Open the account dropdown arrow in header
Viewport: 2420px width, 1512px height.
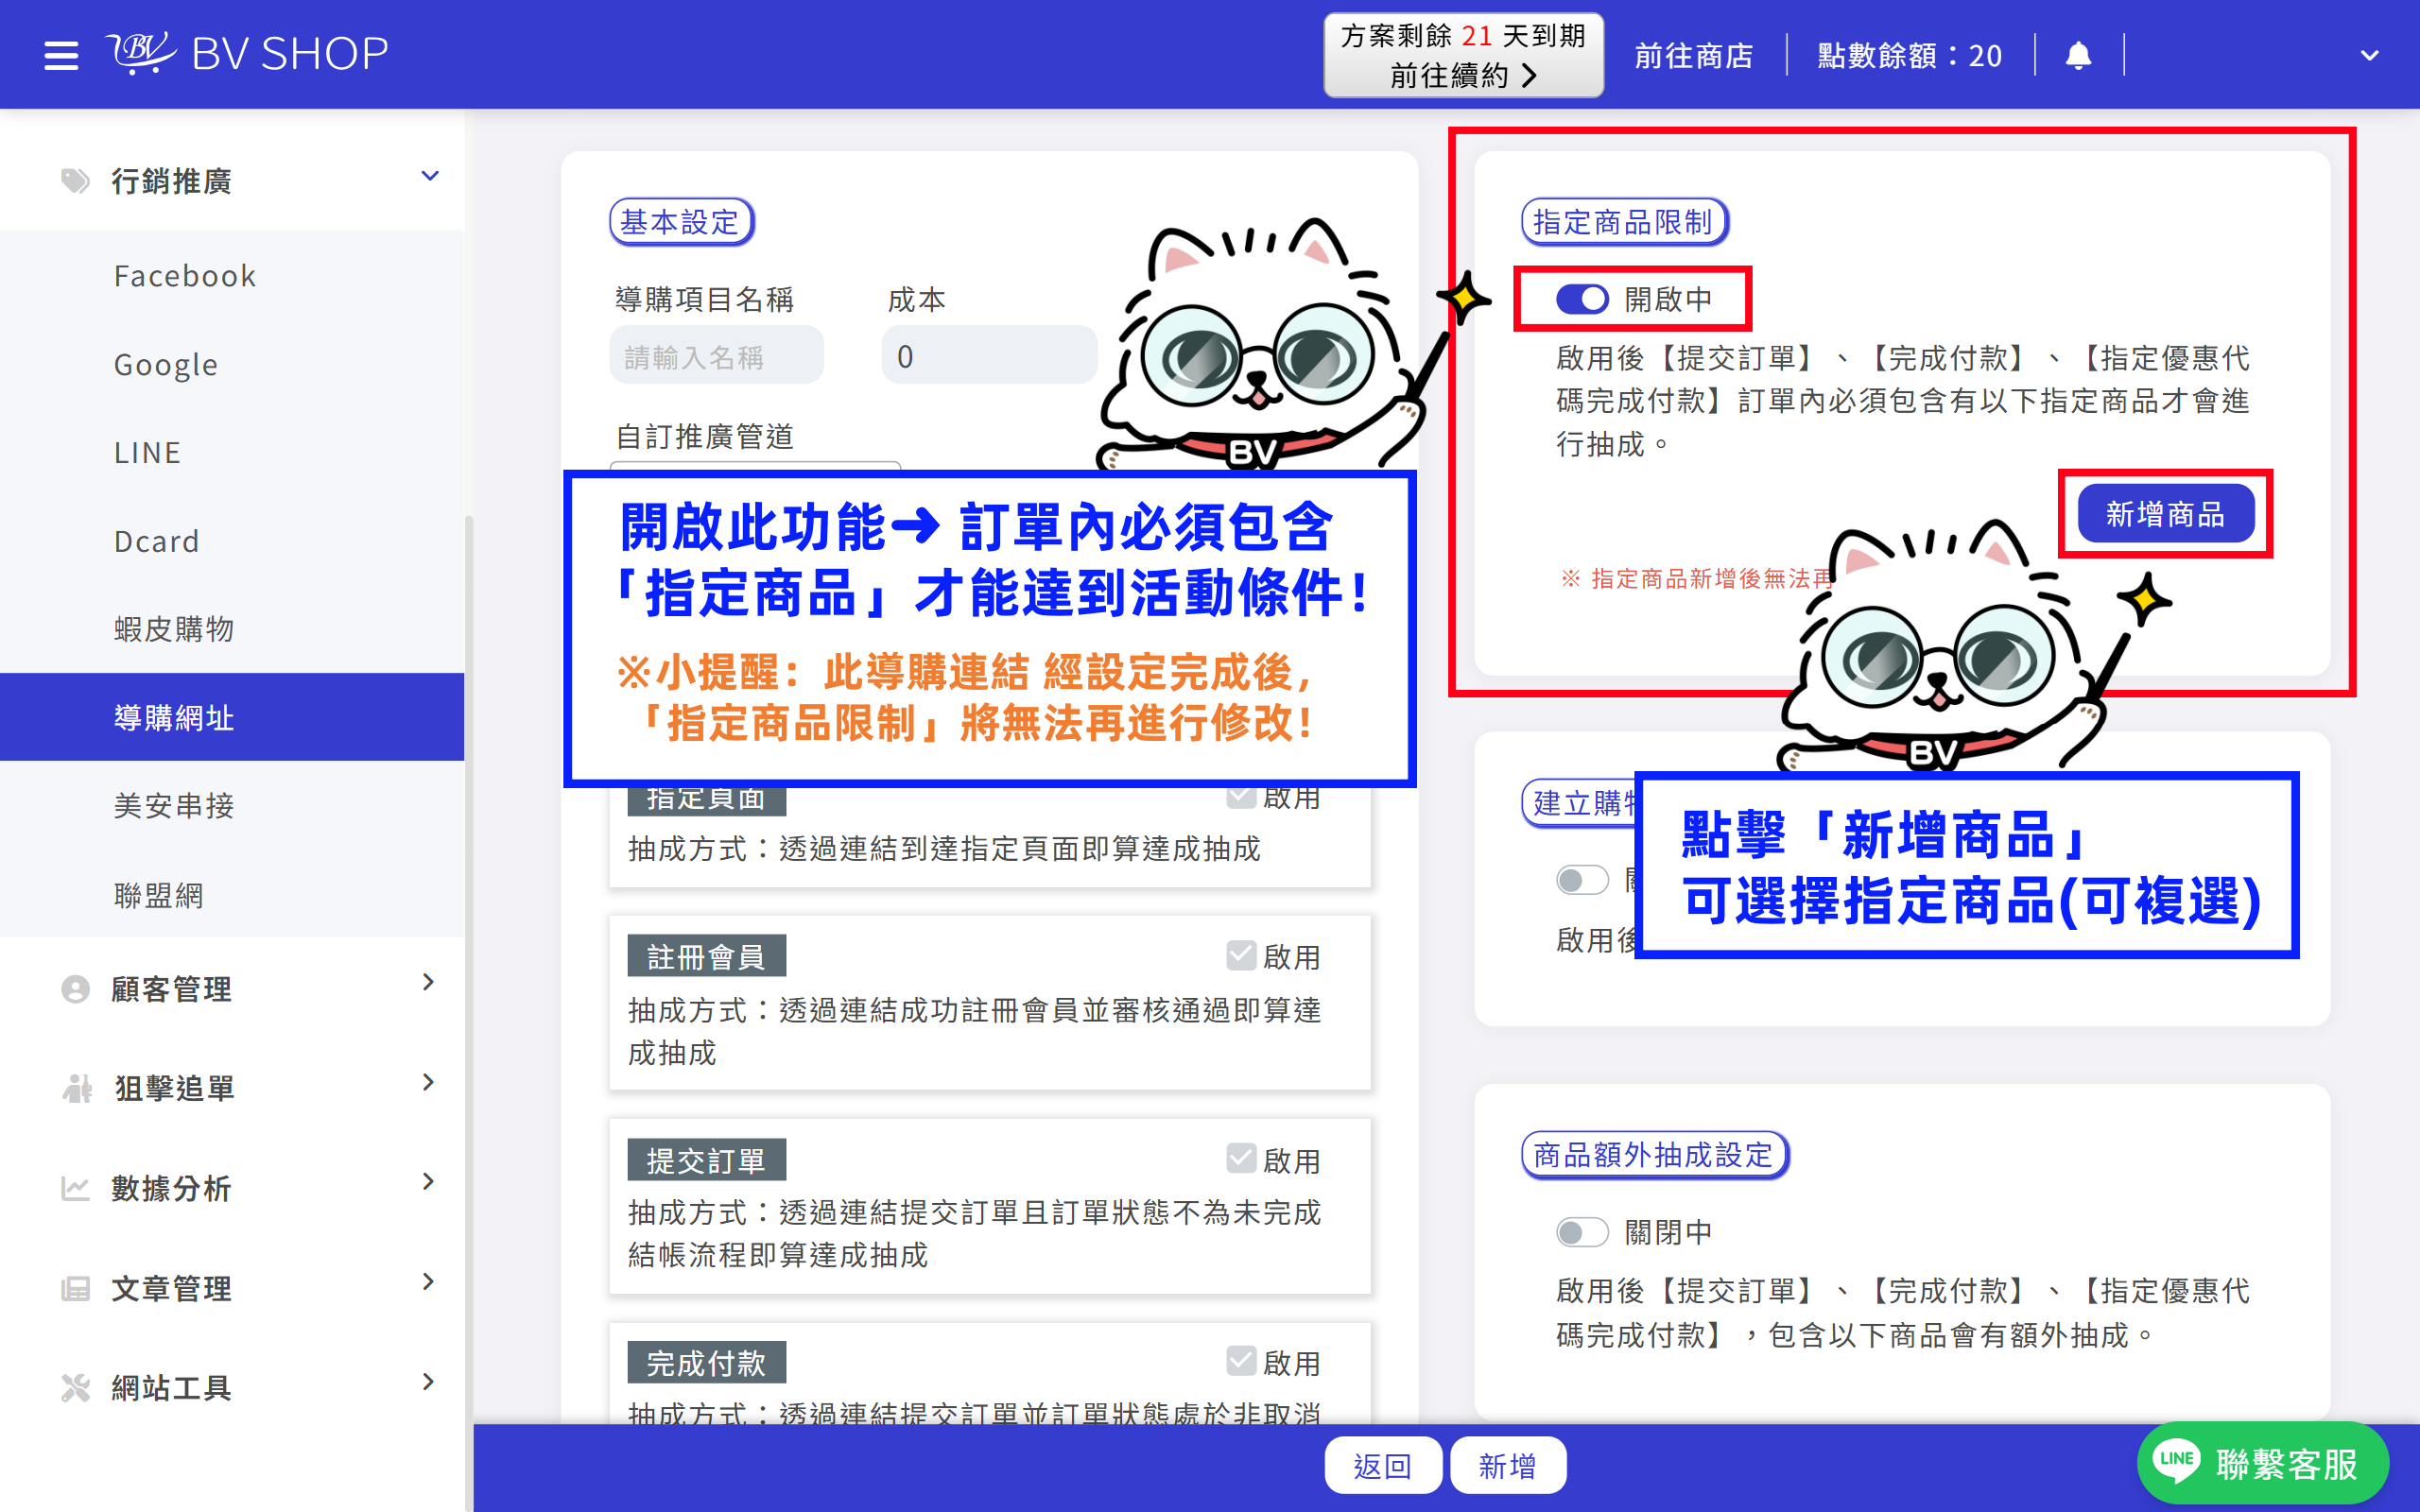[2369, 56]
